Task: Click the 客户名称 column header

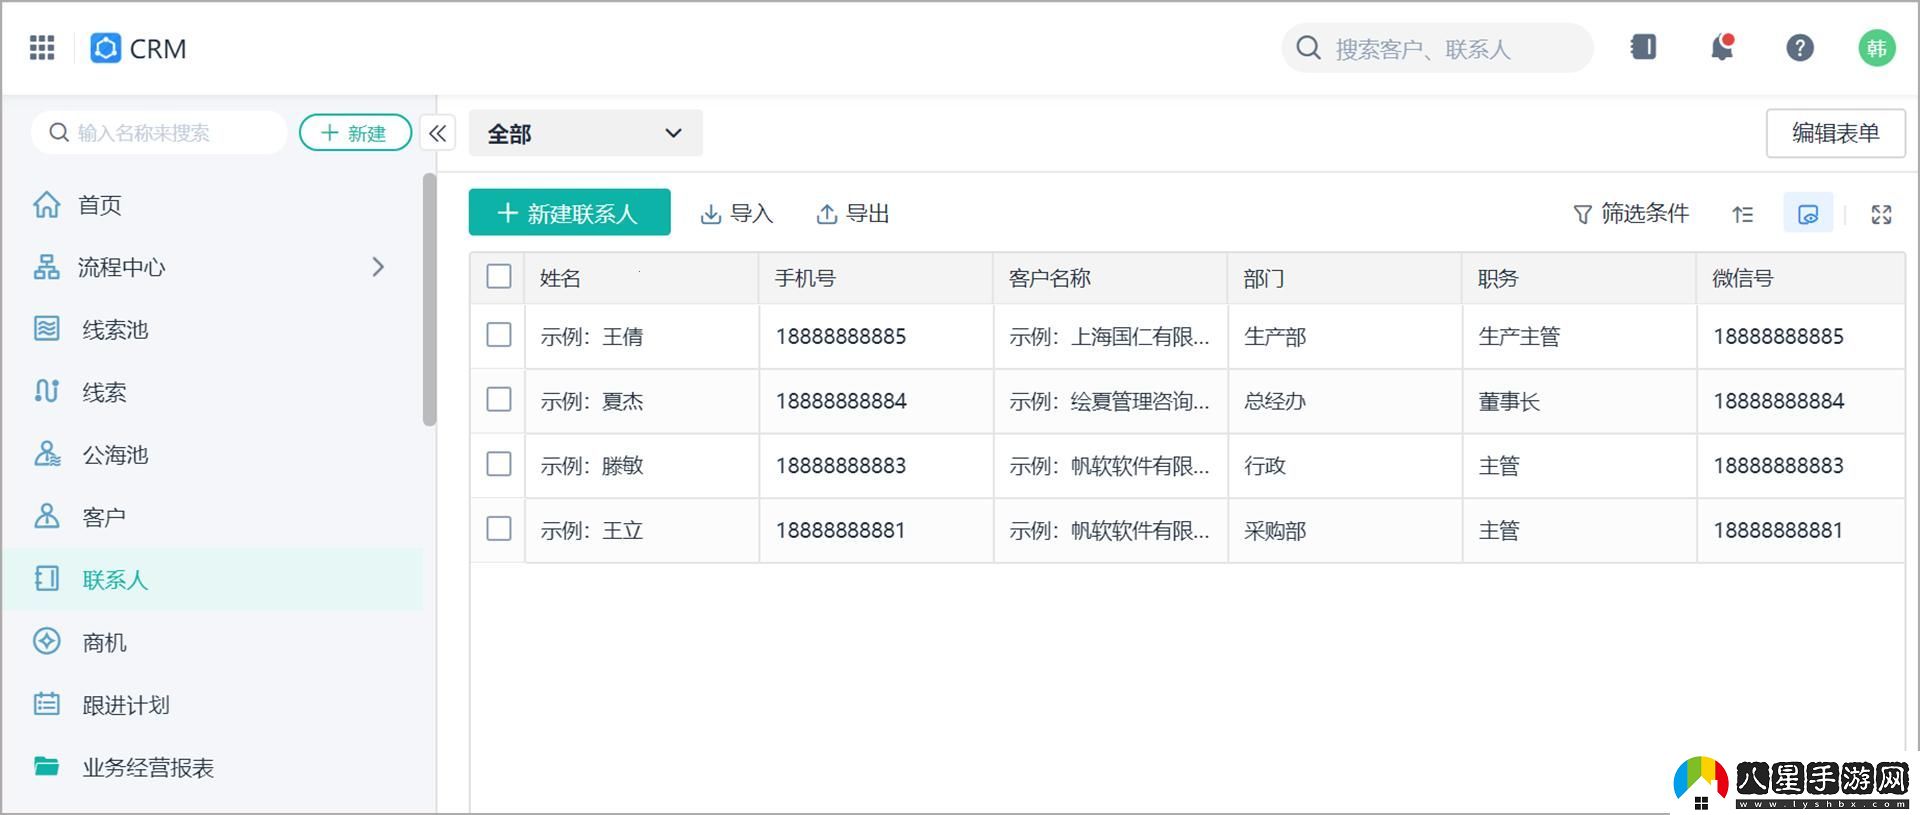Action: tap(1110, 278)
